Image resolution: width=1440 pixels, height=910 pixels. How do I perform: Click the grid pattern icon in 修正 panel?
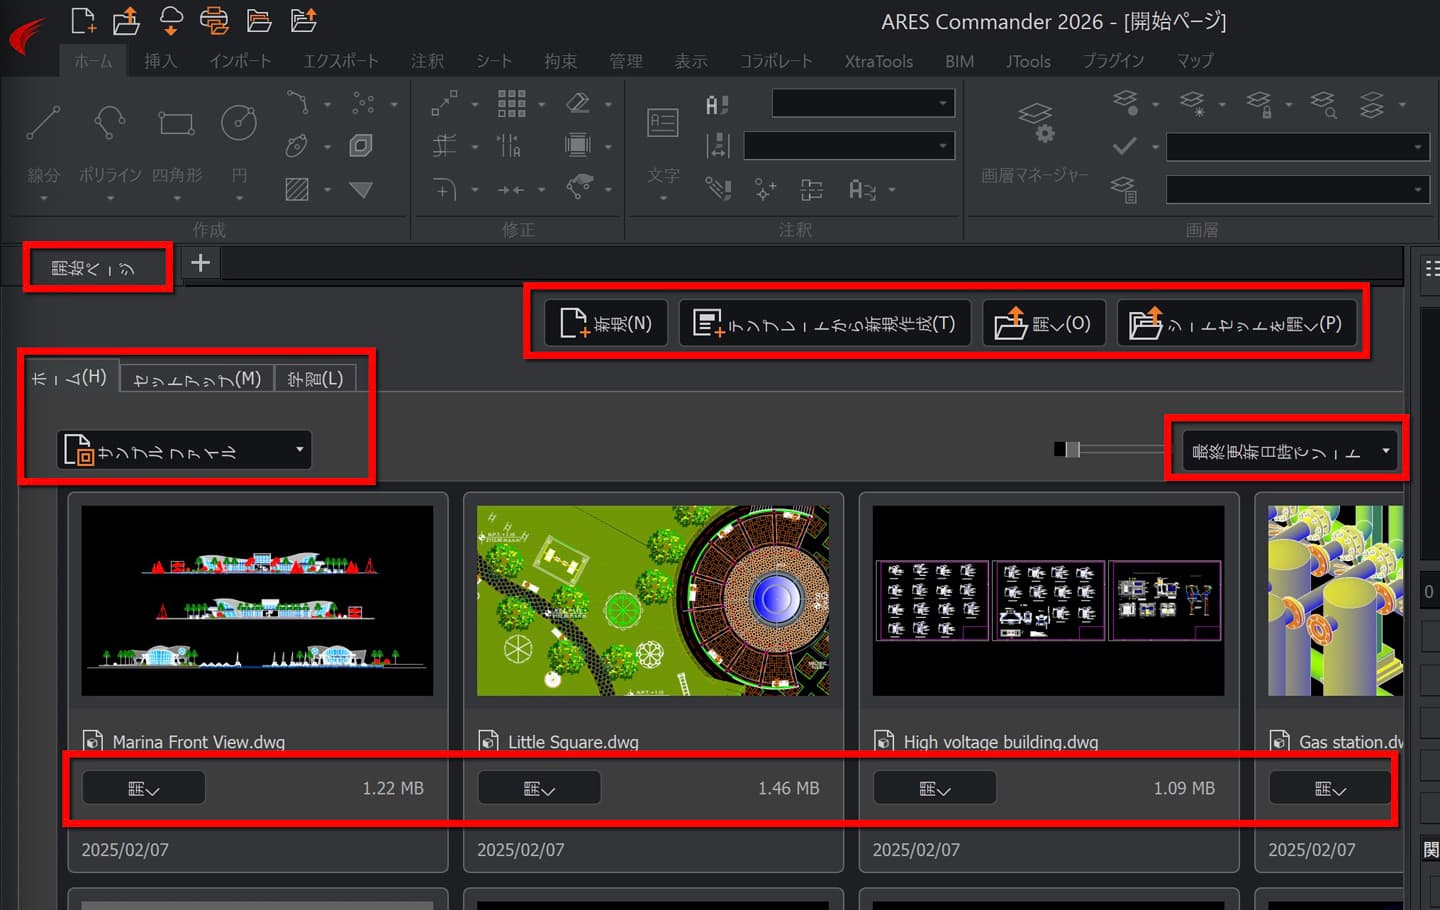(x=511, y=103)
